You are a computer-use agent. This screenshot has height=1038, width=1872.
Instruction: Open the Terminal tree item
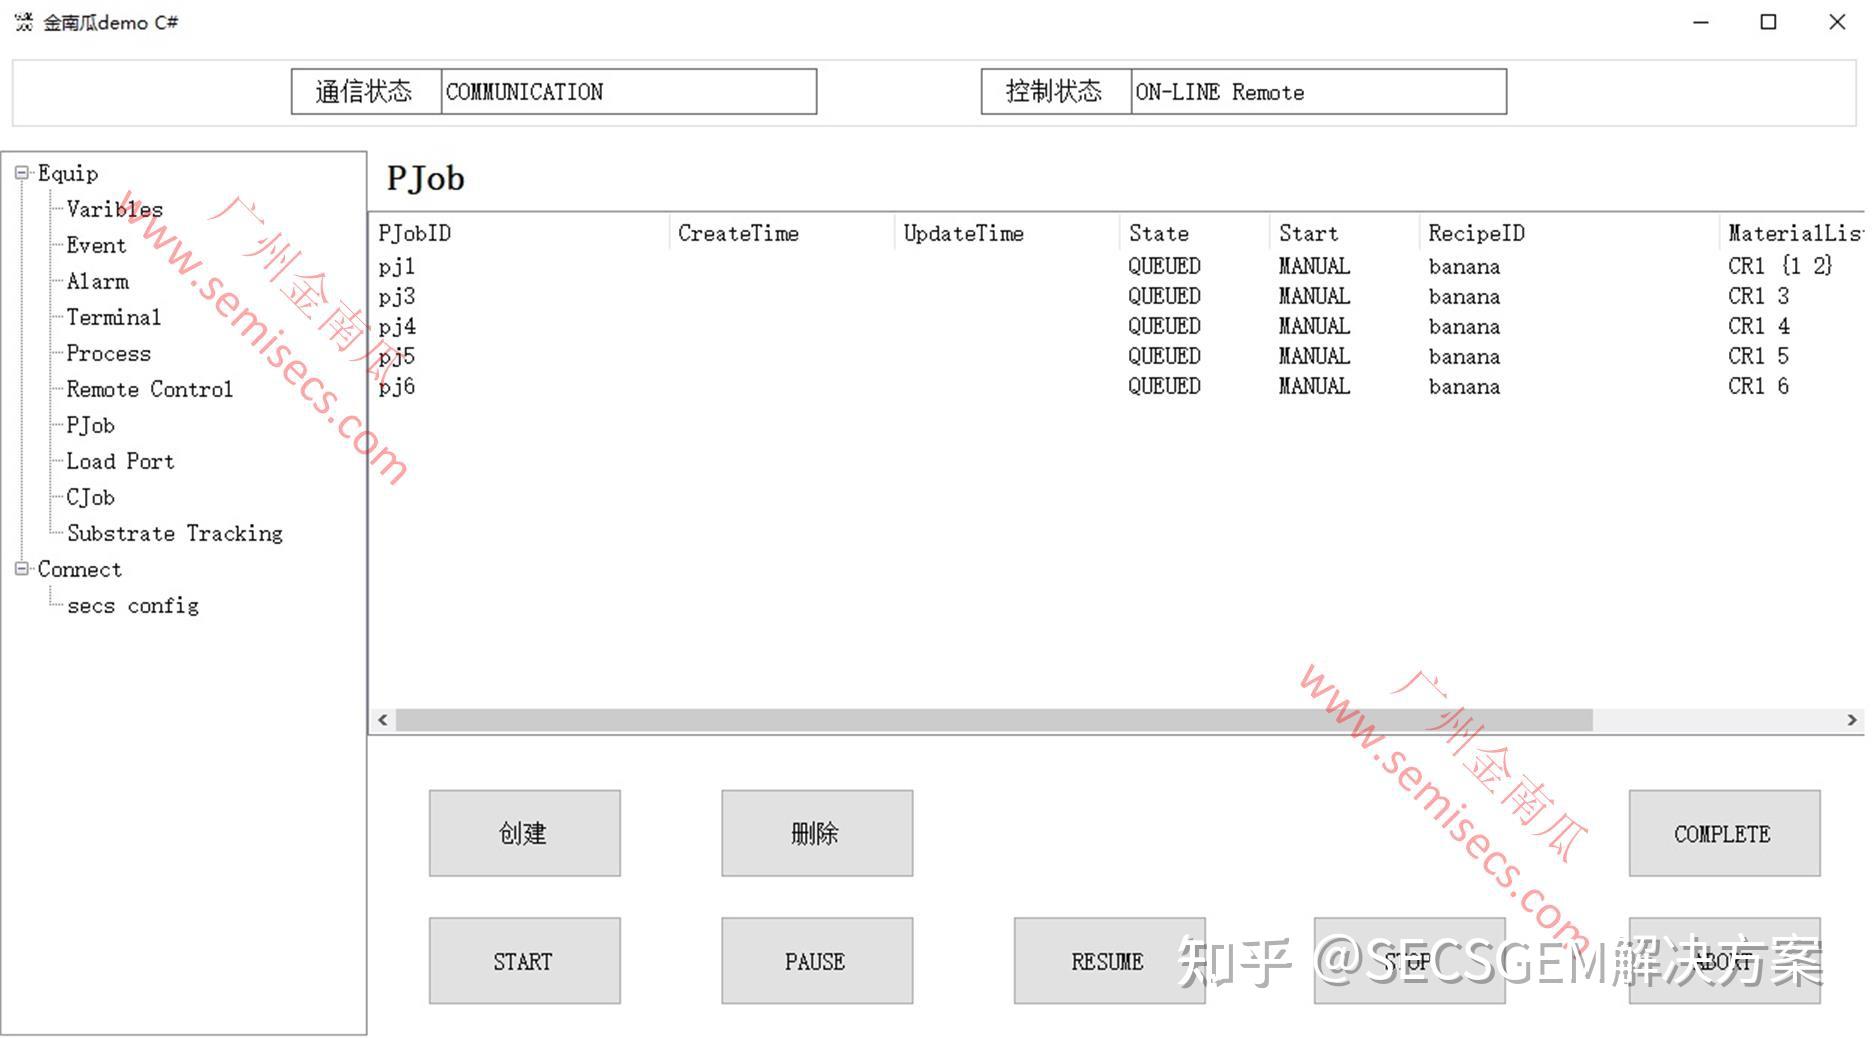[113, 317]
